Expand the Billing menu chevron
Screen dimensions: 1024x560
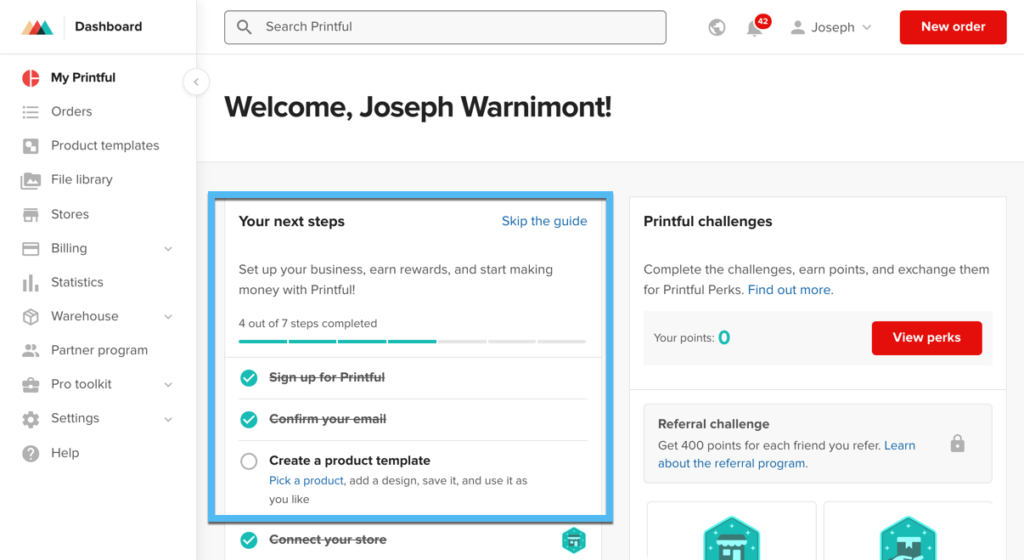(x=168, y=249)
